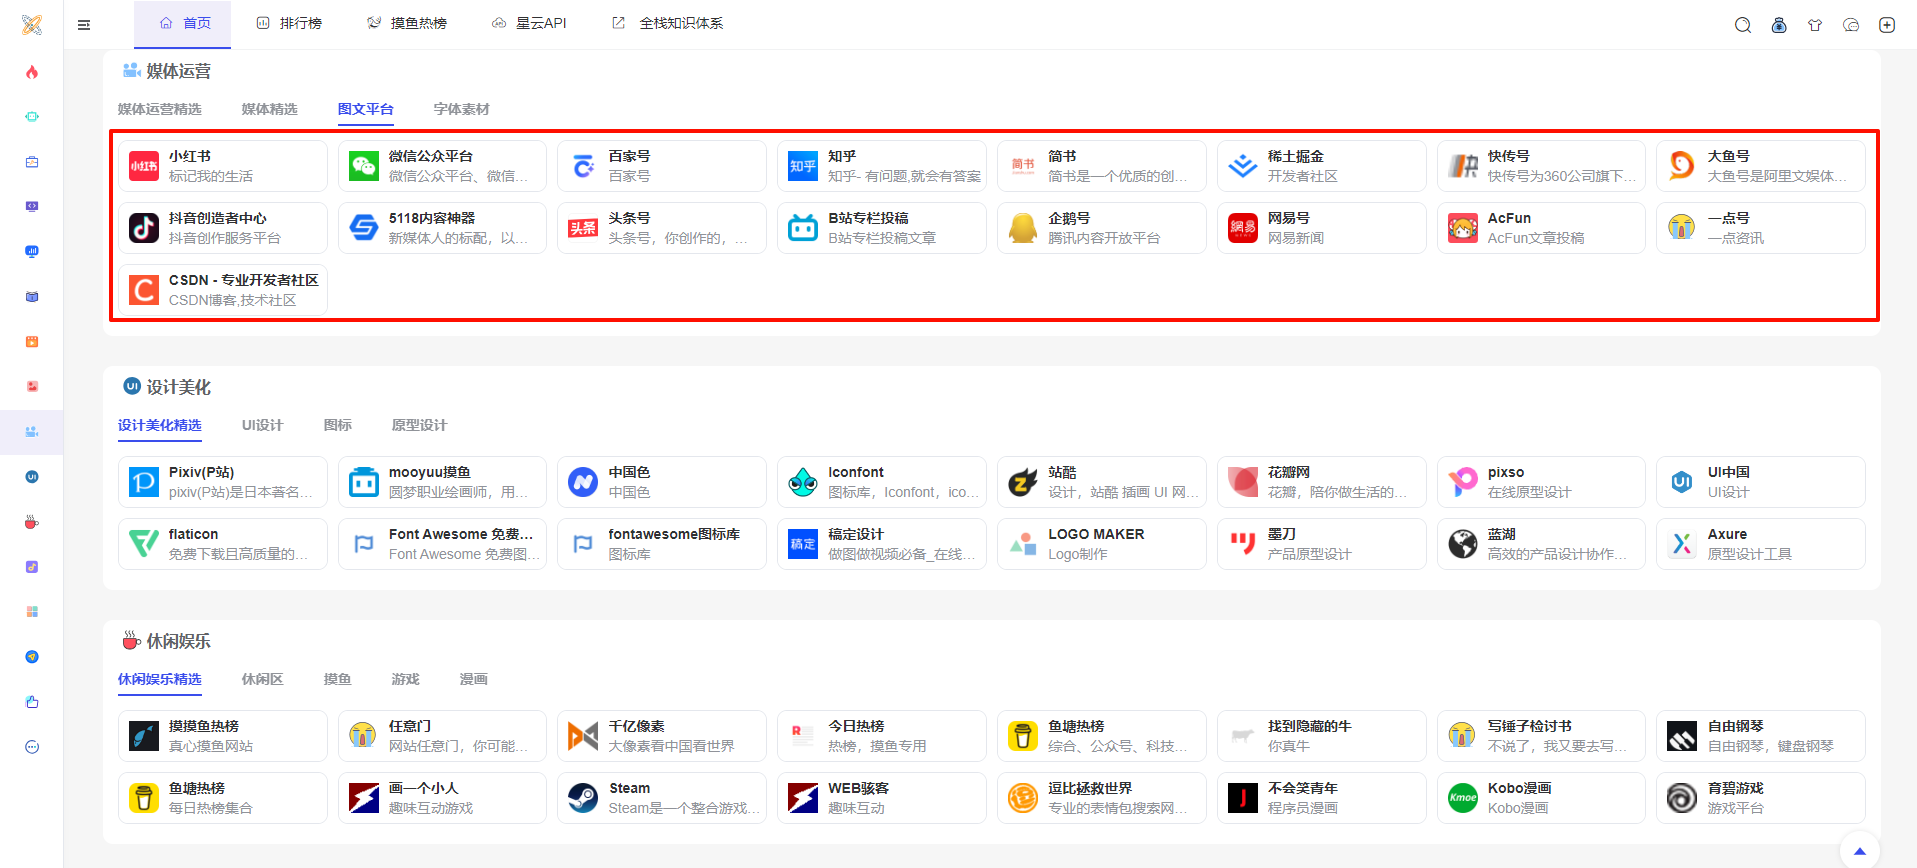Switch to the 漫画 sub-tab

(x=473, y=679)
